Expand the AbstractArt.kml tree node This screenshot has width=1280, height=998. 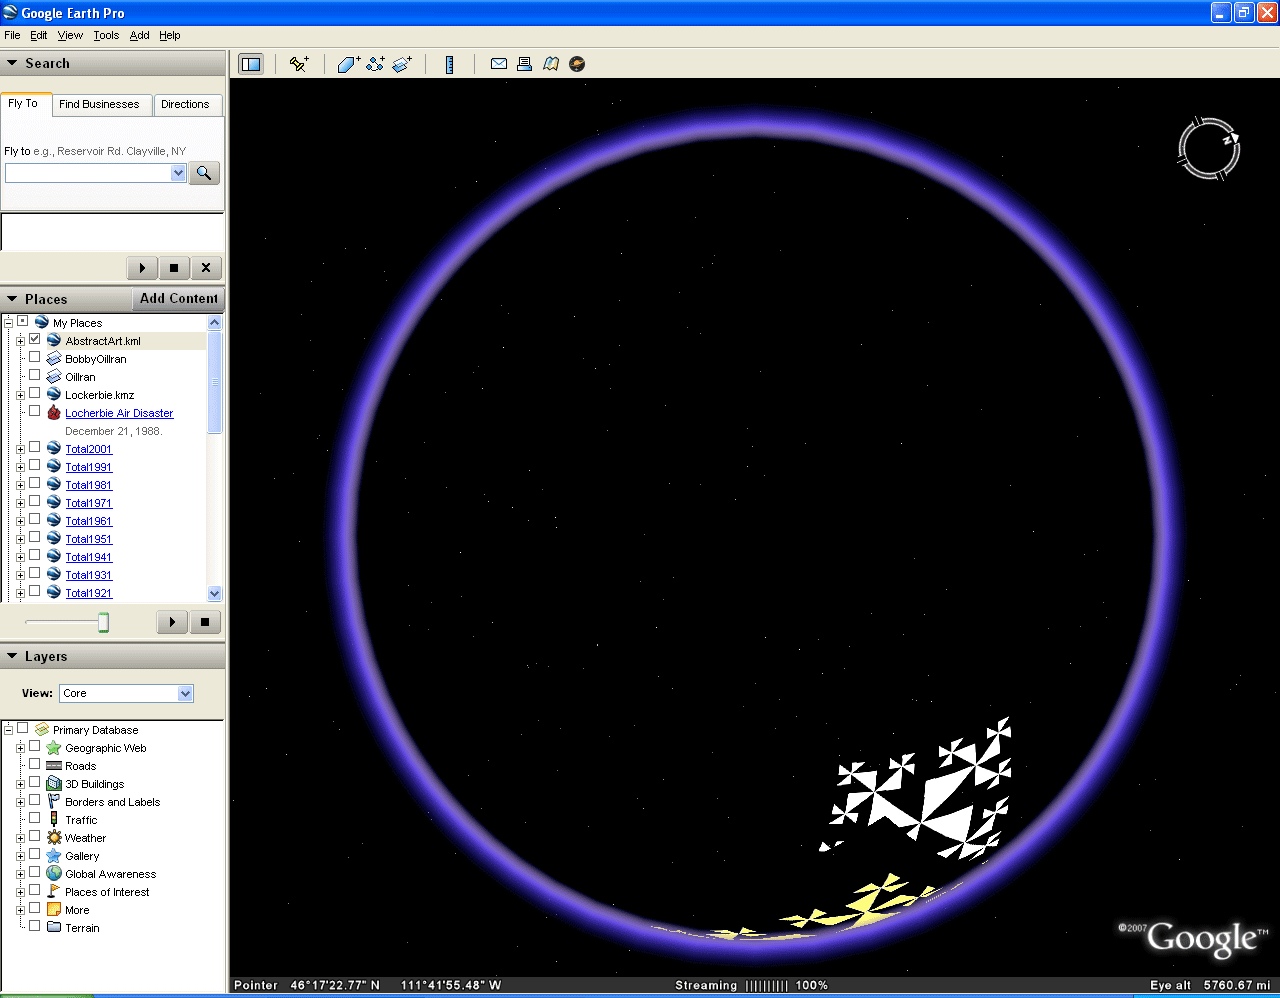[20, 341]
